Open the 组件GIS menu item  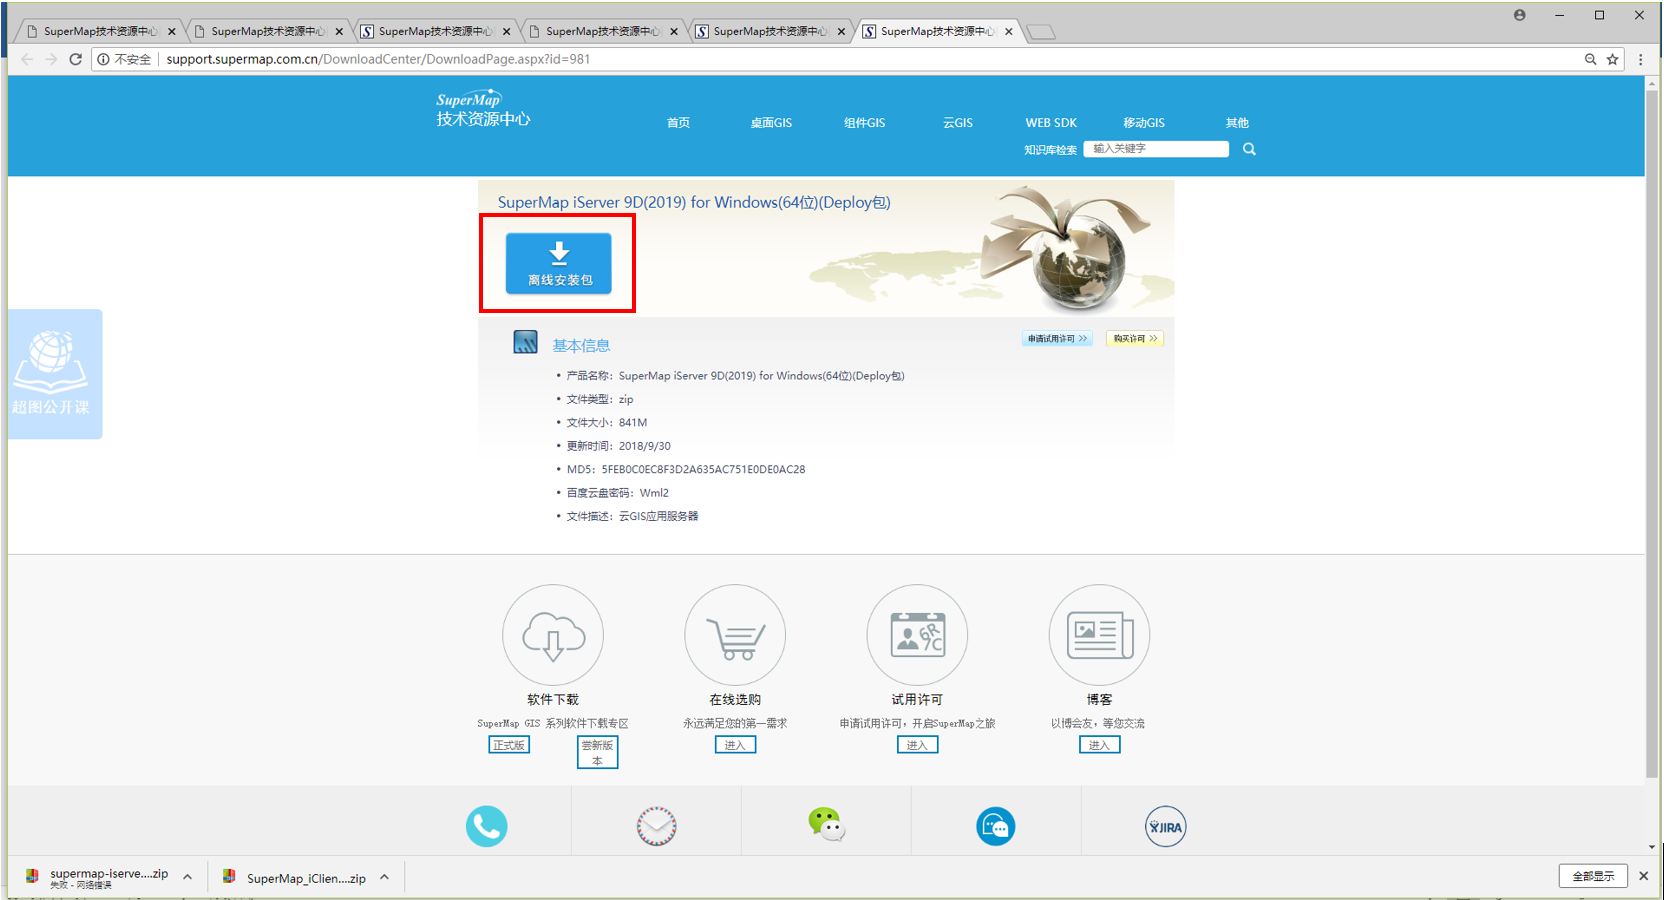pyautogui.click(x=864, y=123)
